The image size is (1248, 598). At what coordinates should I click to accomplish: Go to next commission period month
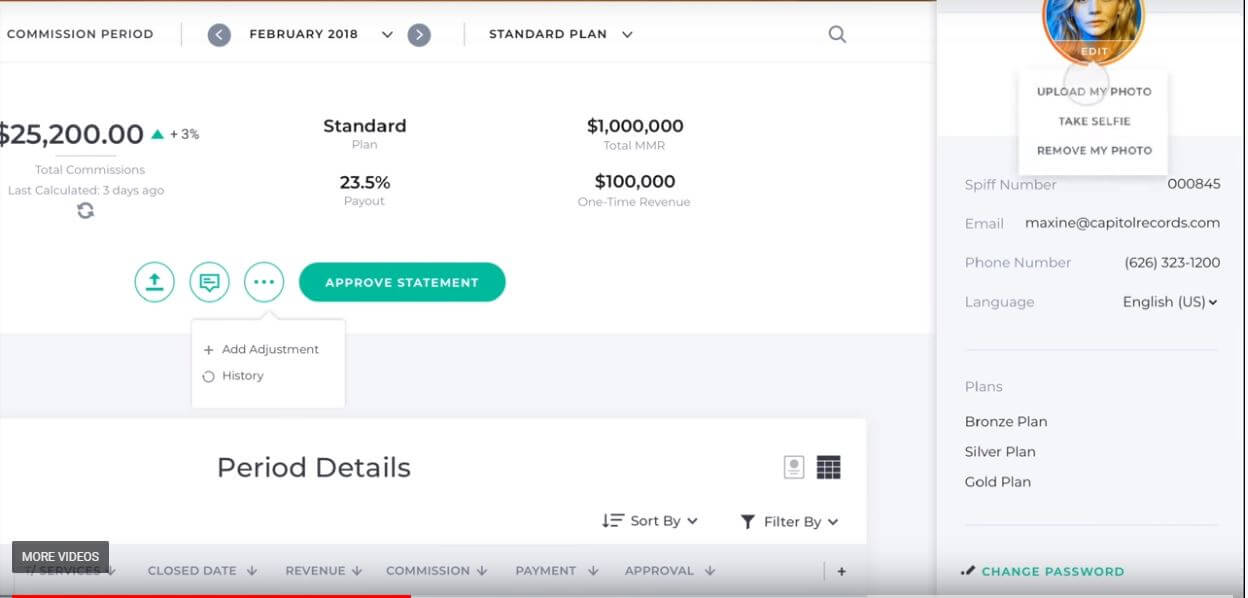(420, 35)
